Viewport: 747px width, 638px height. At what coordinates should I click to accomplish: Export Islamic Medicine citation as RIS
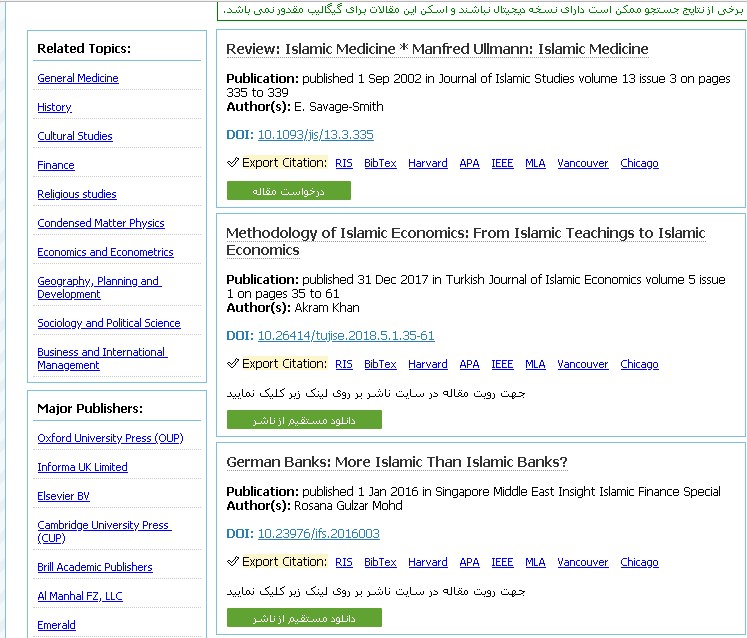[344, 163]
